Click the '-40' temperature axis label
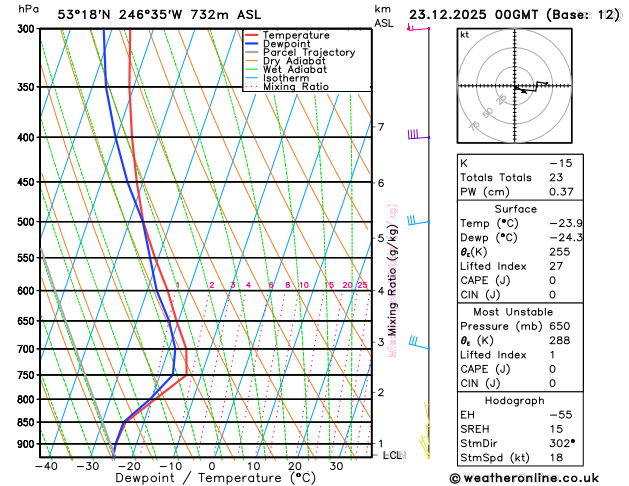 (x=47, y=466)
